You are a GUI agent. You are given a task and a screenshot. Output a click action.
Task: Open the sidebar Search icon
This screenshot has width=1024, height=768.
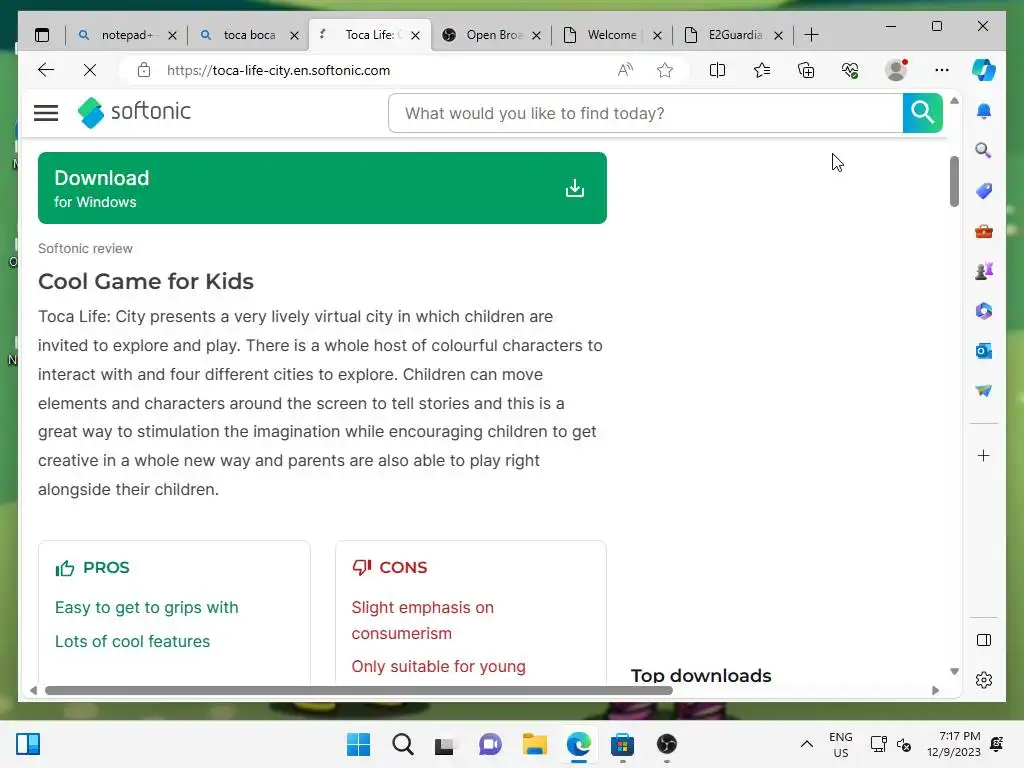pos(984,151)
